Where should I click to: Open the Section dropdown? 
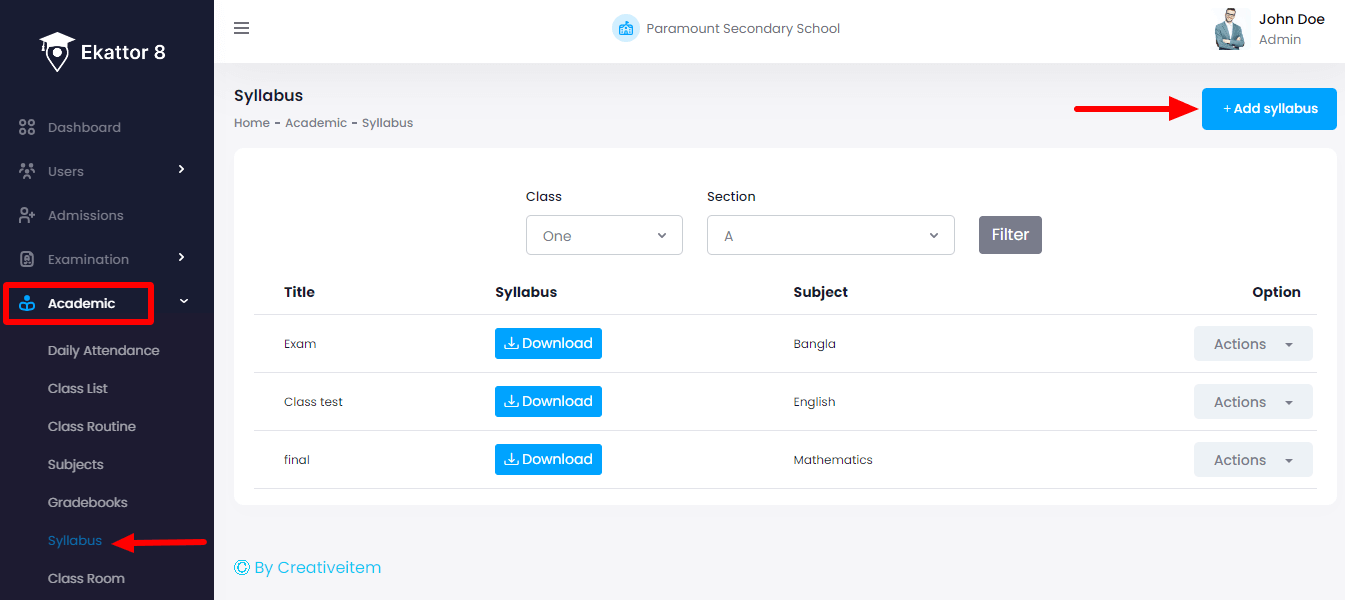830,234
